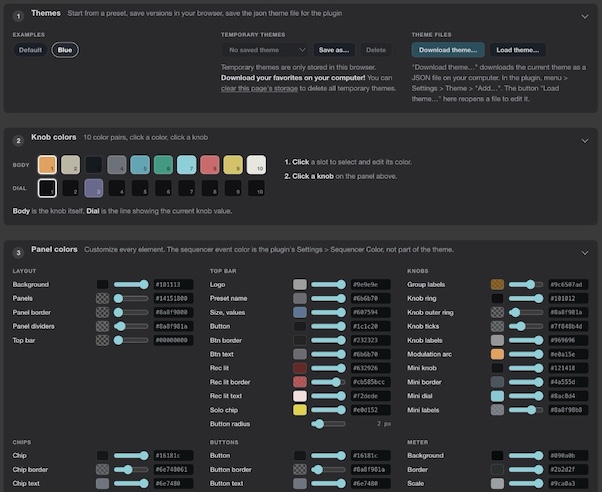
Task: Edit the Meter Border hex field #2b2d2f
Action: click(x=568, y=469)
